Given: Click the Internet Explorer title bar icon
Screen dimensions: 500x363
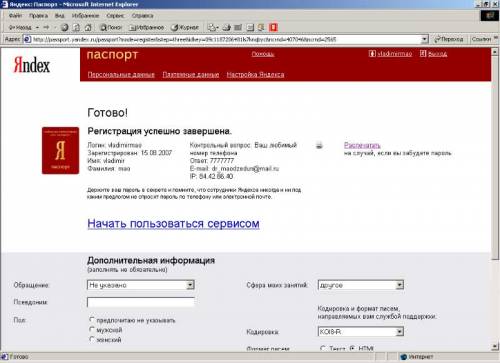Looking at the screenshot, I should tap(4, 4).
